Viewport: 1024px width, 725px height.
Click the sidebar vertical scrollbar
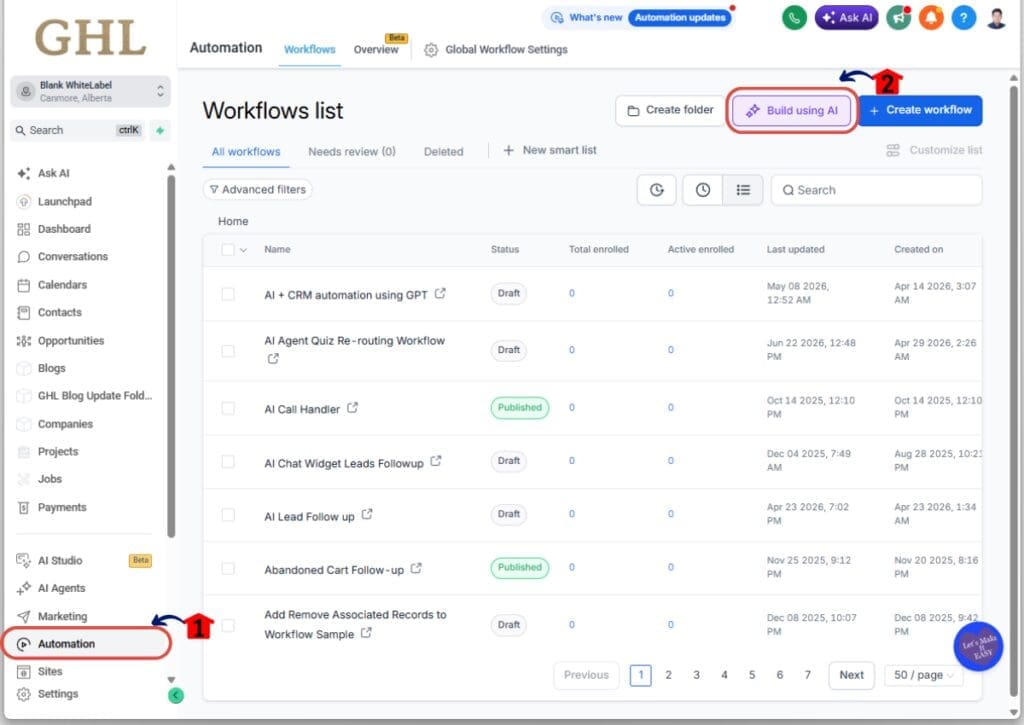[x=171, y=356]
